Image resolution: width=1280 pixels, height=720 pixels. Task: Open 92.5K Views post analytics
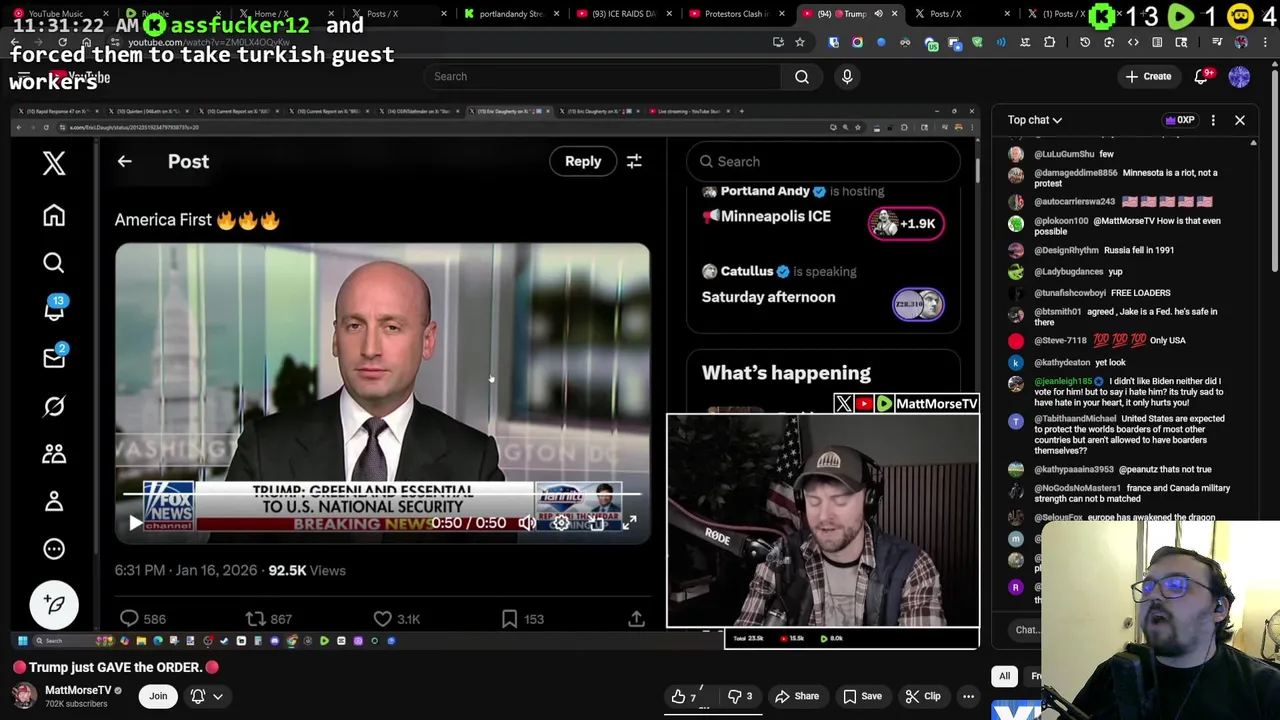pyautogui.click(x=306, y=570)
